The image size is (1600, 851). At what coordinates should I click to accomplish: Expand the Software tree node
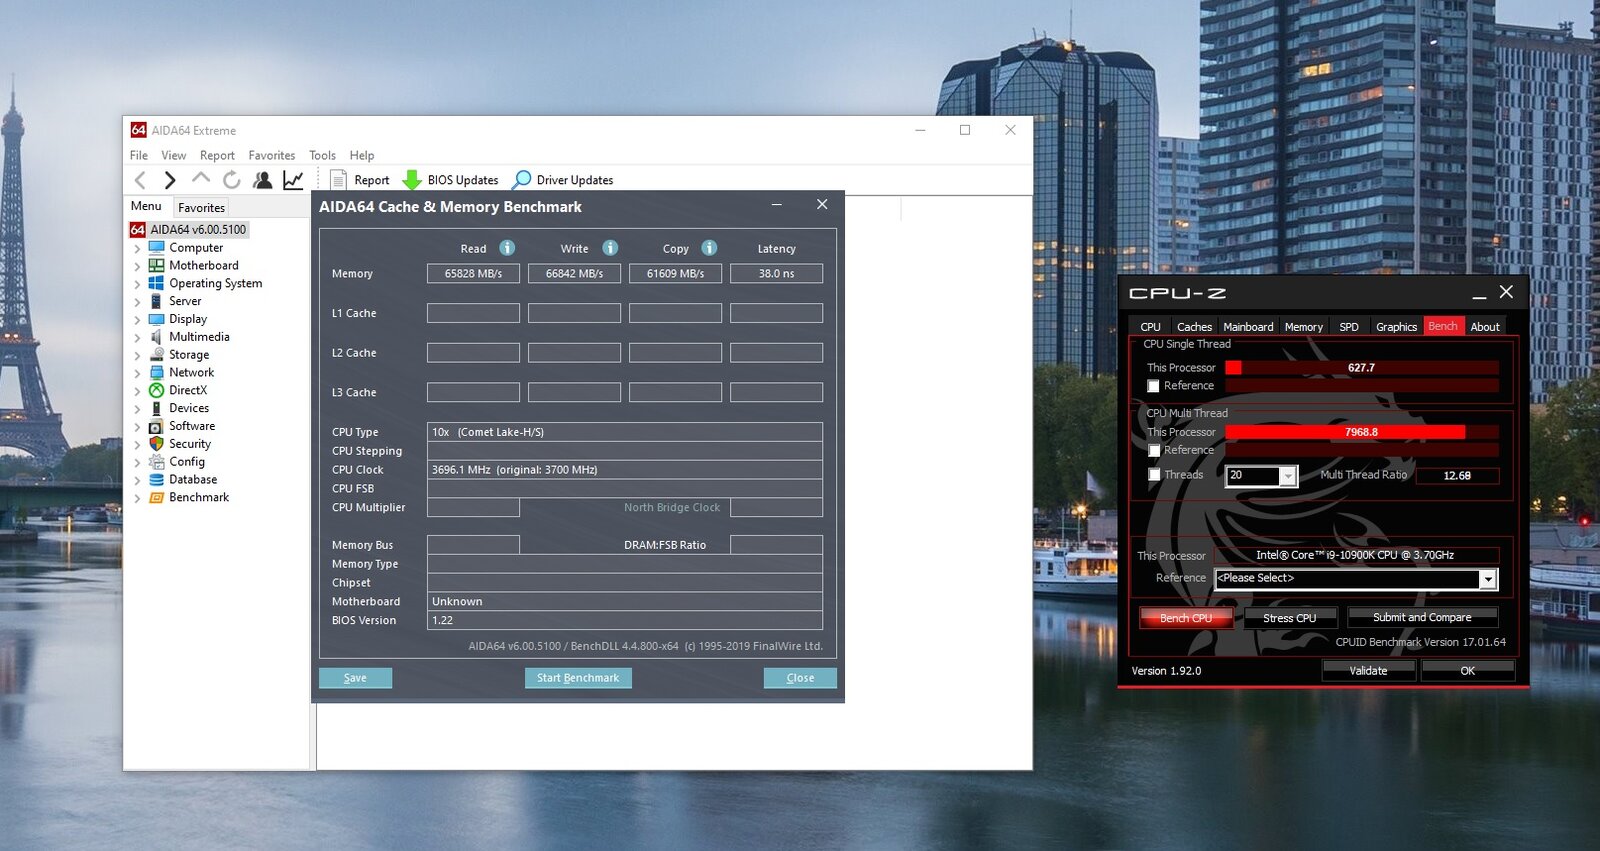(x=137, y=427)
